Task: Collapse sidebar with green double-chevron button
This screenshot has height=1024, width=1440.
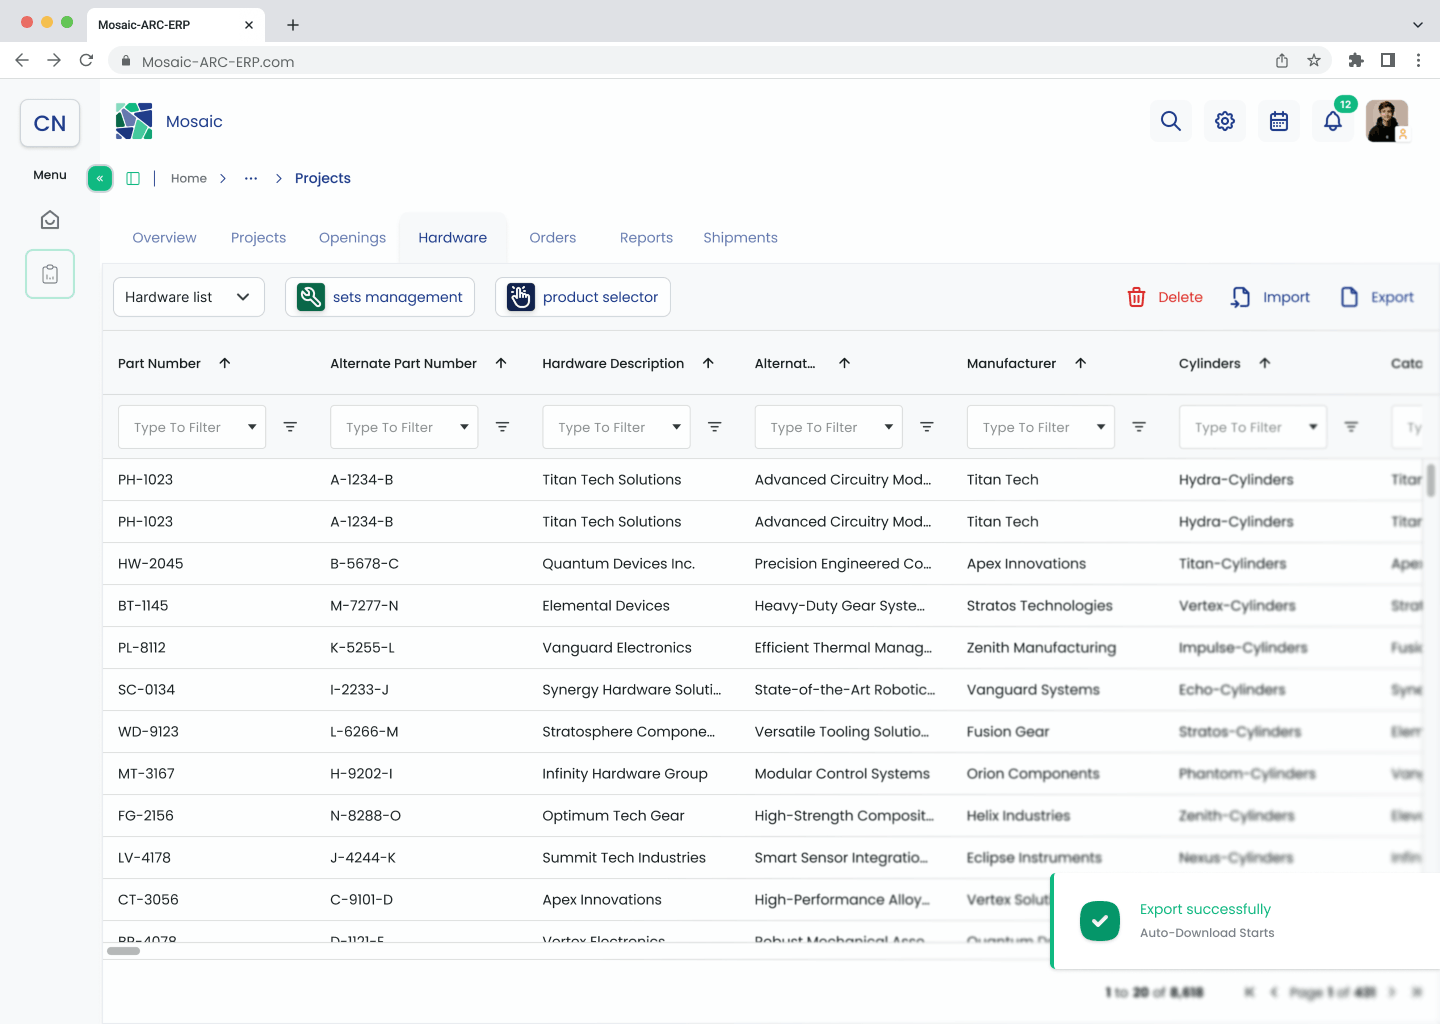Action: 100,178
